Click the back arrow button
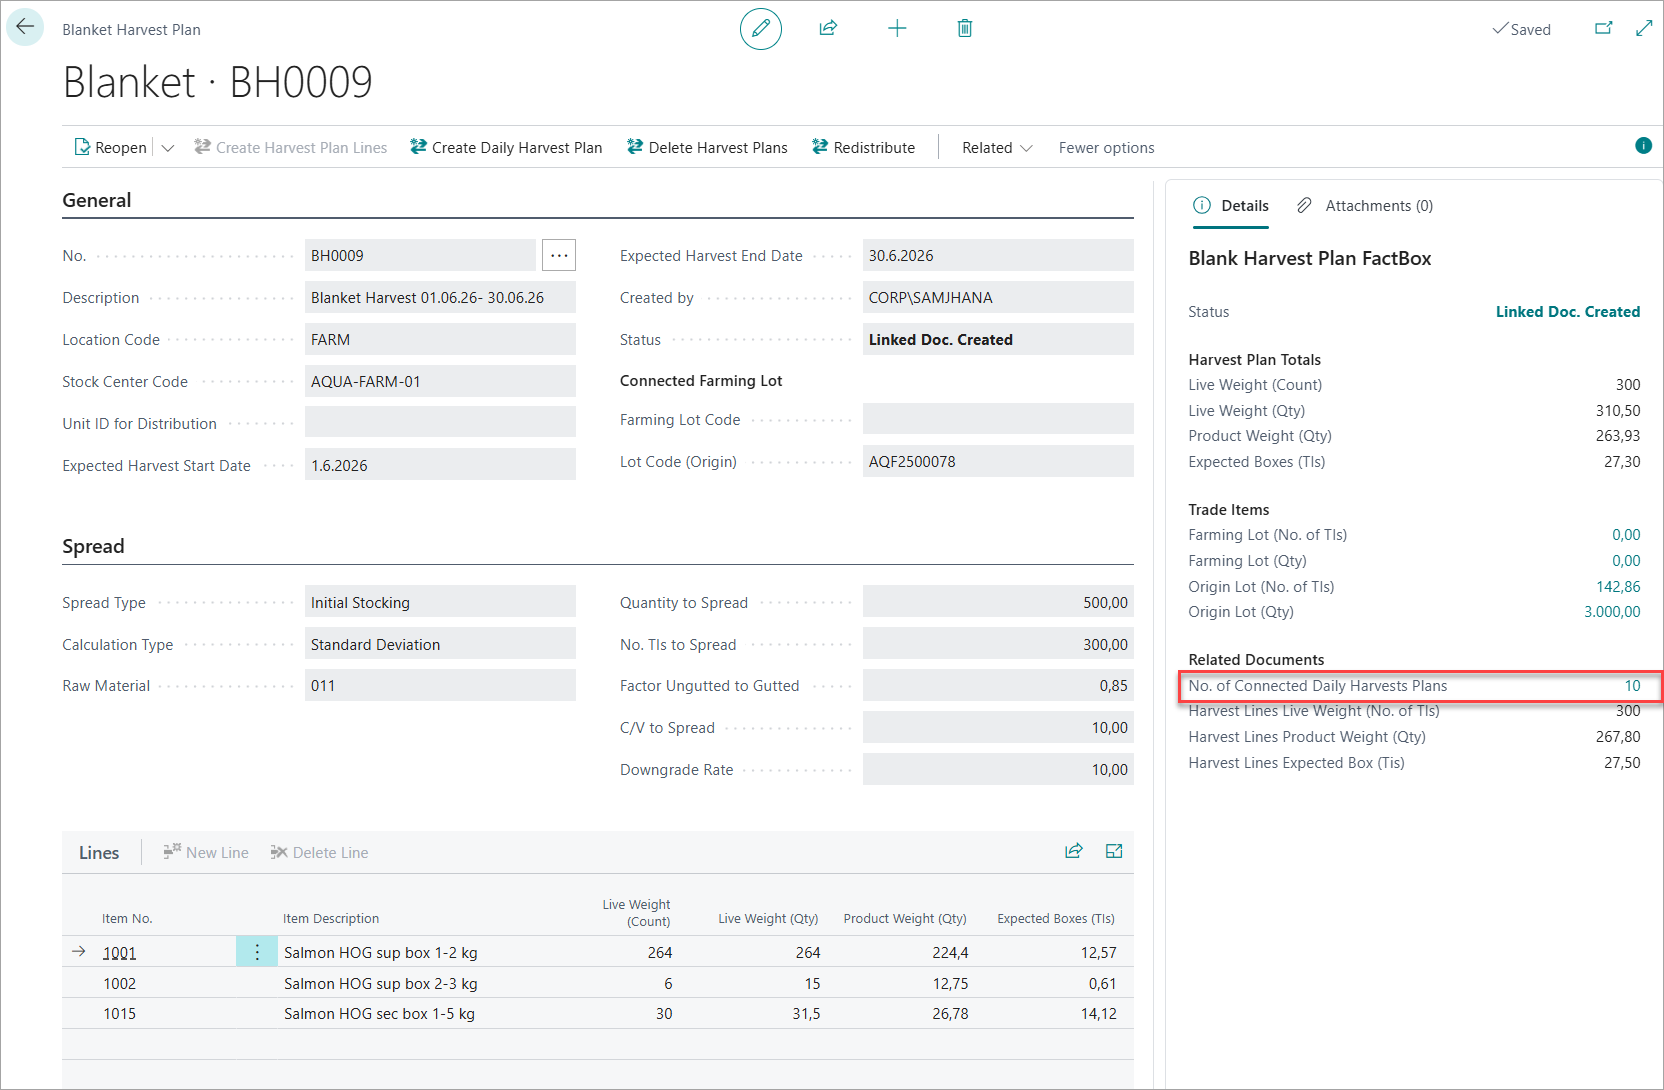1664x1090 pixels. (25, 27)
